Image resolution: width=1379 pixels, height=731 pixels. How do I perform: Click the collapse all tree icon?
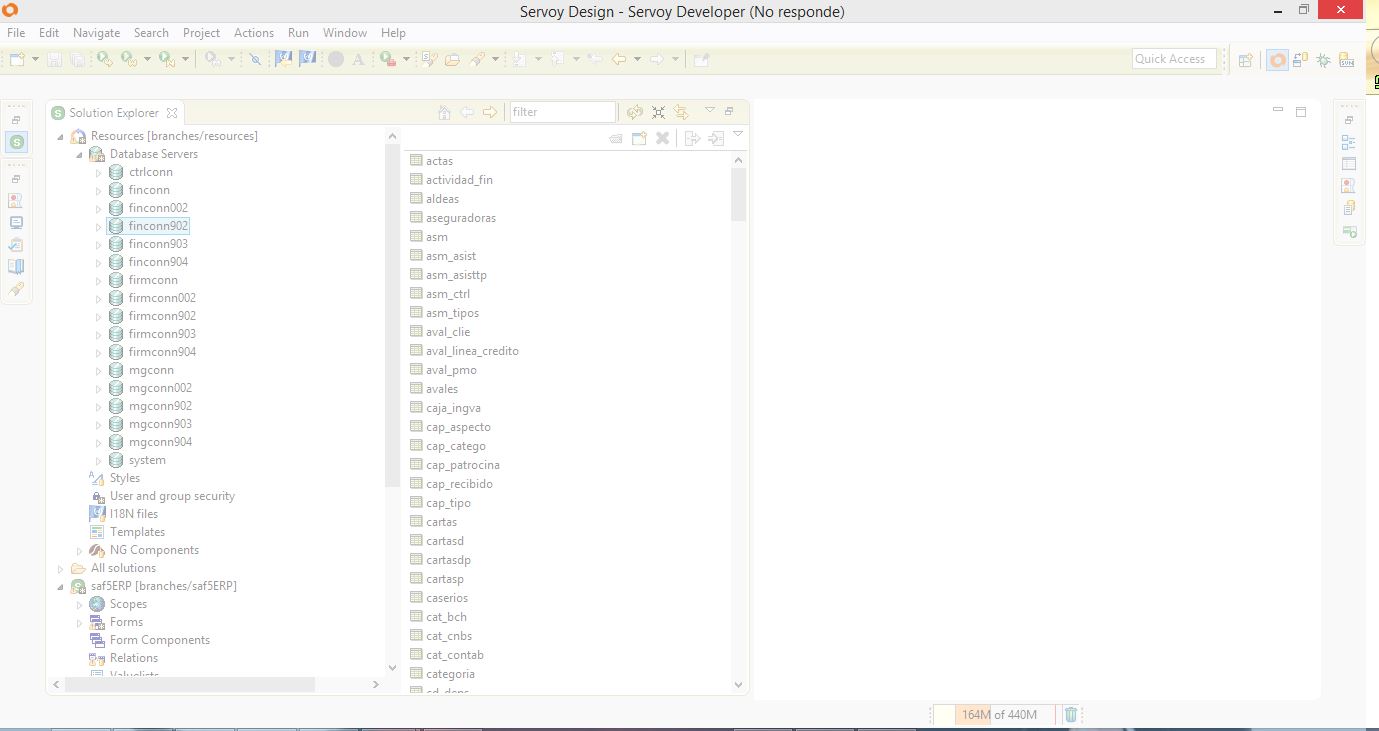(x=658, y=112)
